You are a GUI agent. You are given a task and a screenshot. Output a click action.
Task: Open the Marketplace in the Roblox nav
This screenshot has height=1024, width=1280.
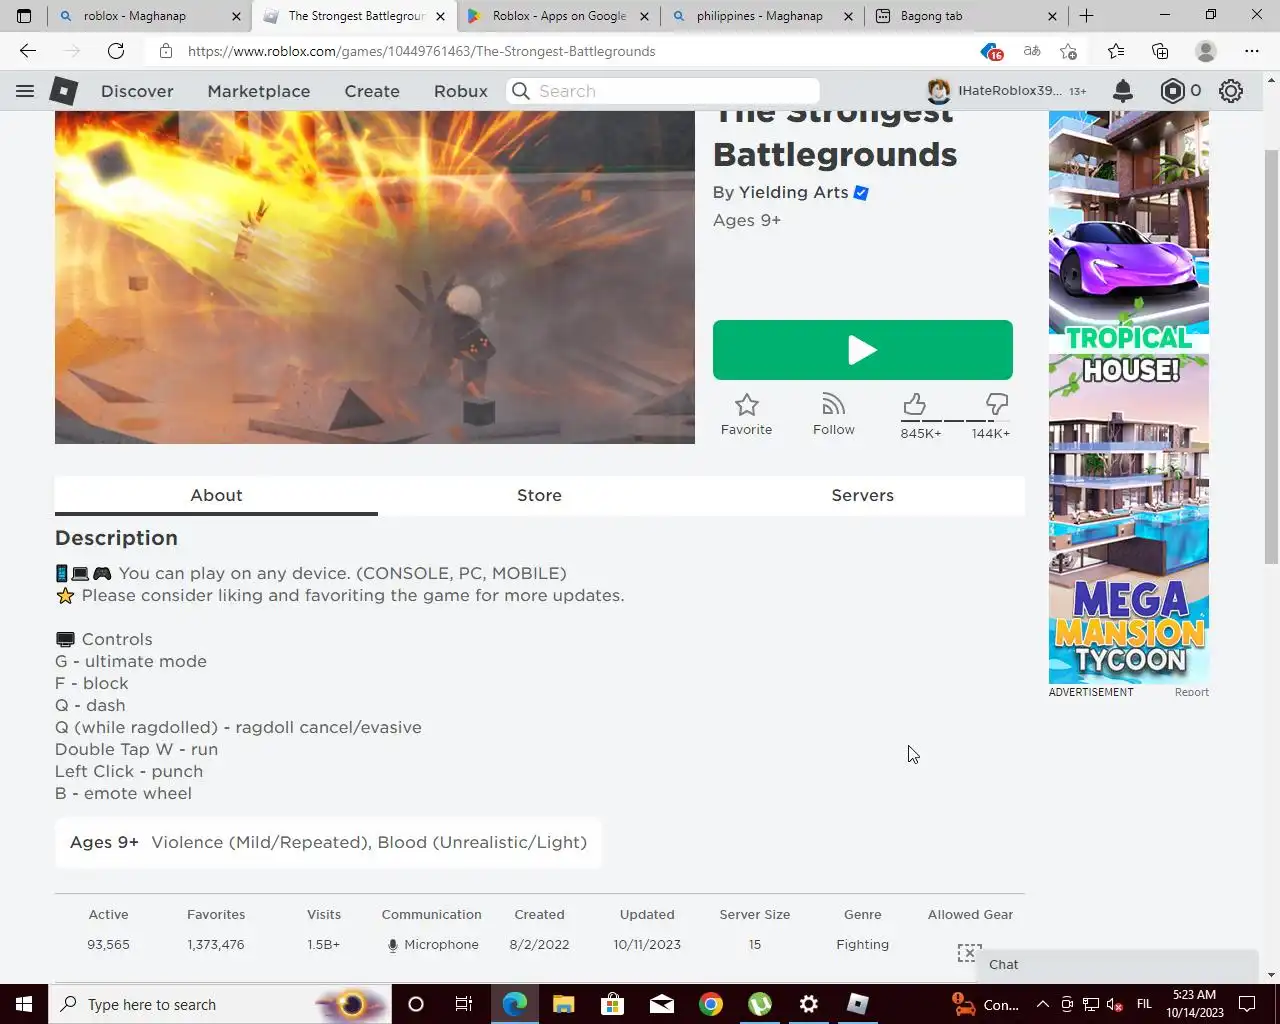click(x=259, y=91)
